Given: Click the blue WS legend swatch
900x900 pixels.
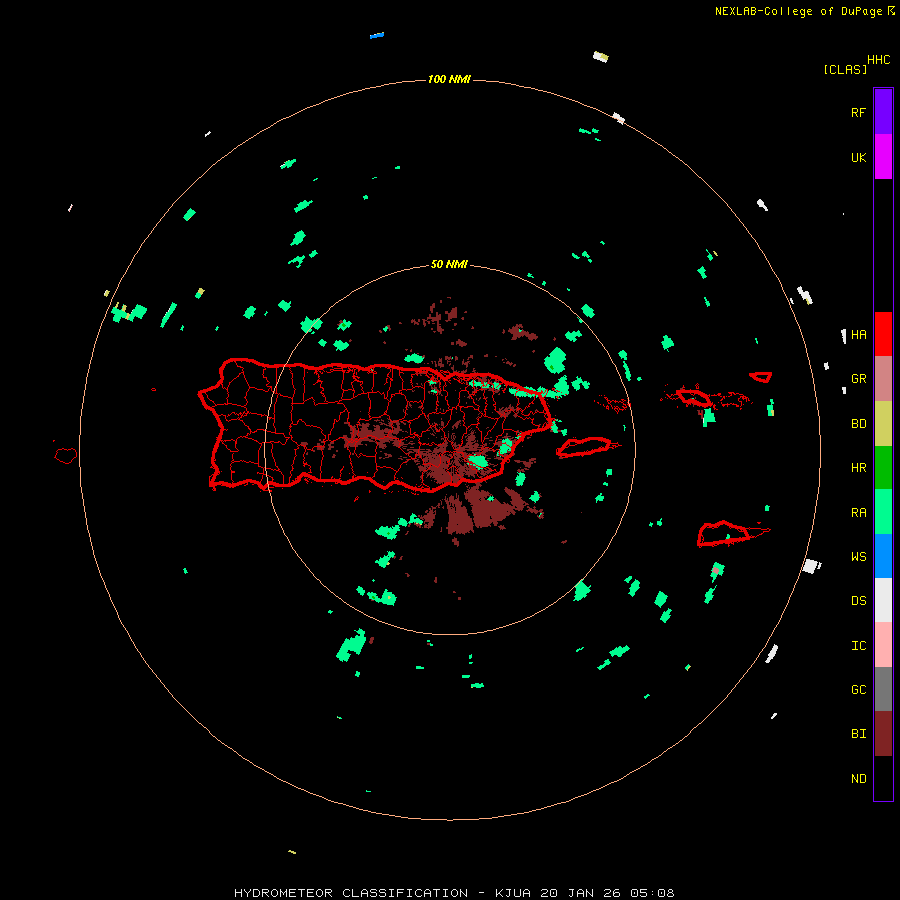Looking at the screenshot, I should (883, 556).
